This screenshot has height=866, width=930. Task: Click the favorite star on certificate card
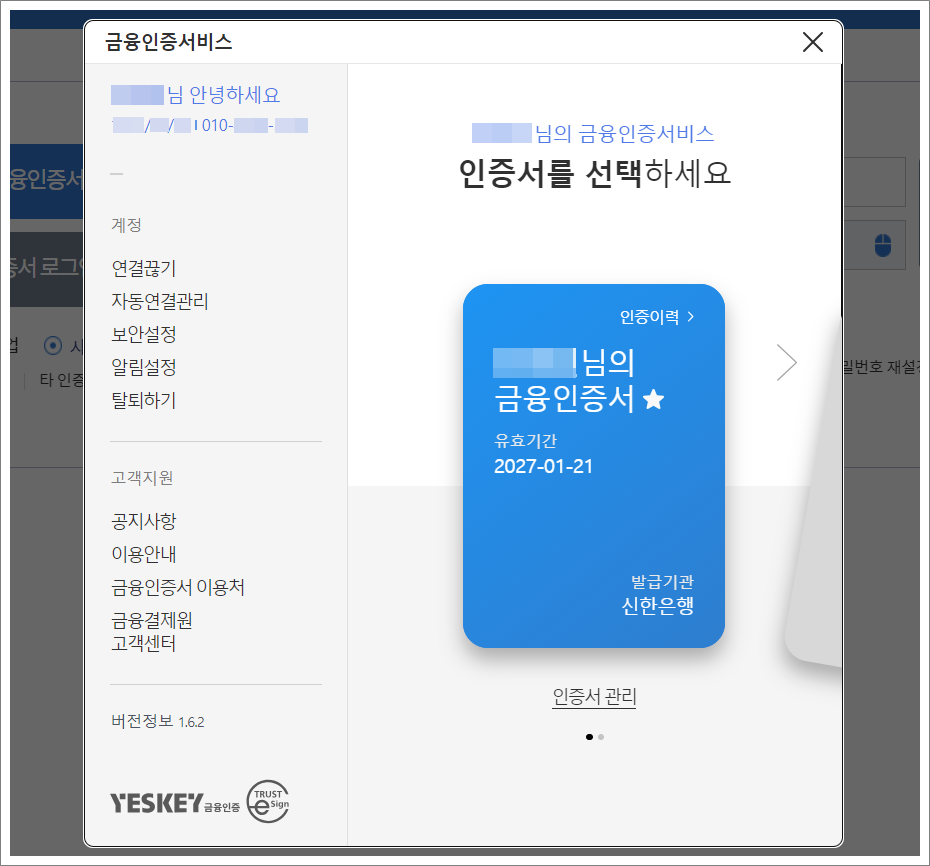pyautogui.click(x=654, y=399)
